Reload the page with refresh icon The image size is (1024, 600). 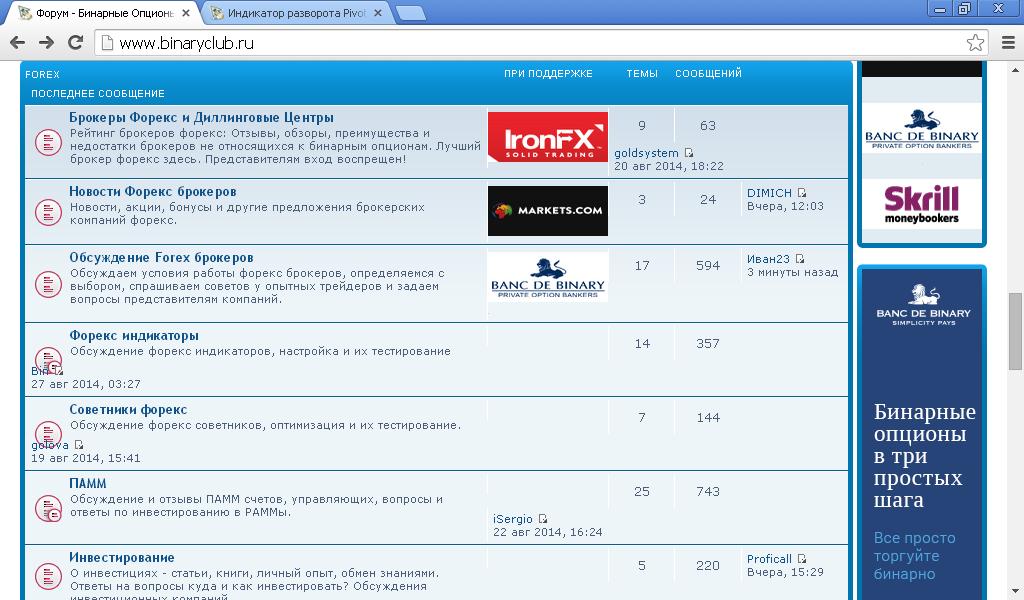(x=75, y=42)
